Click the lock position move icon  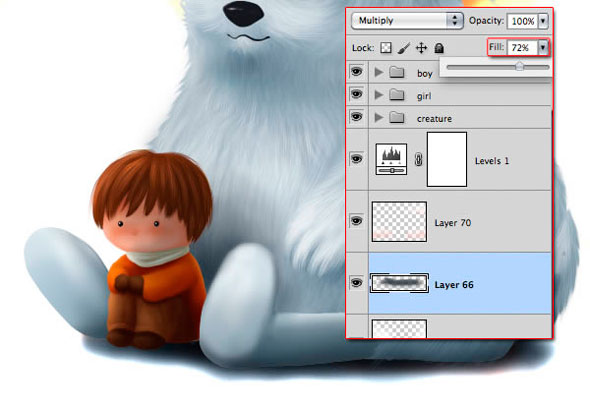pos(421,48)
